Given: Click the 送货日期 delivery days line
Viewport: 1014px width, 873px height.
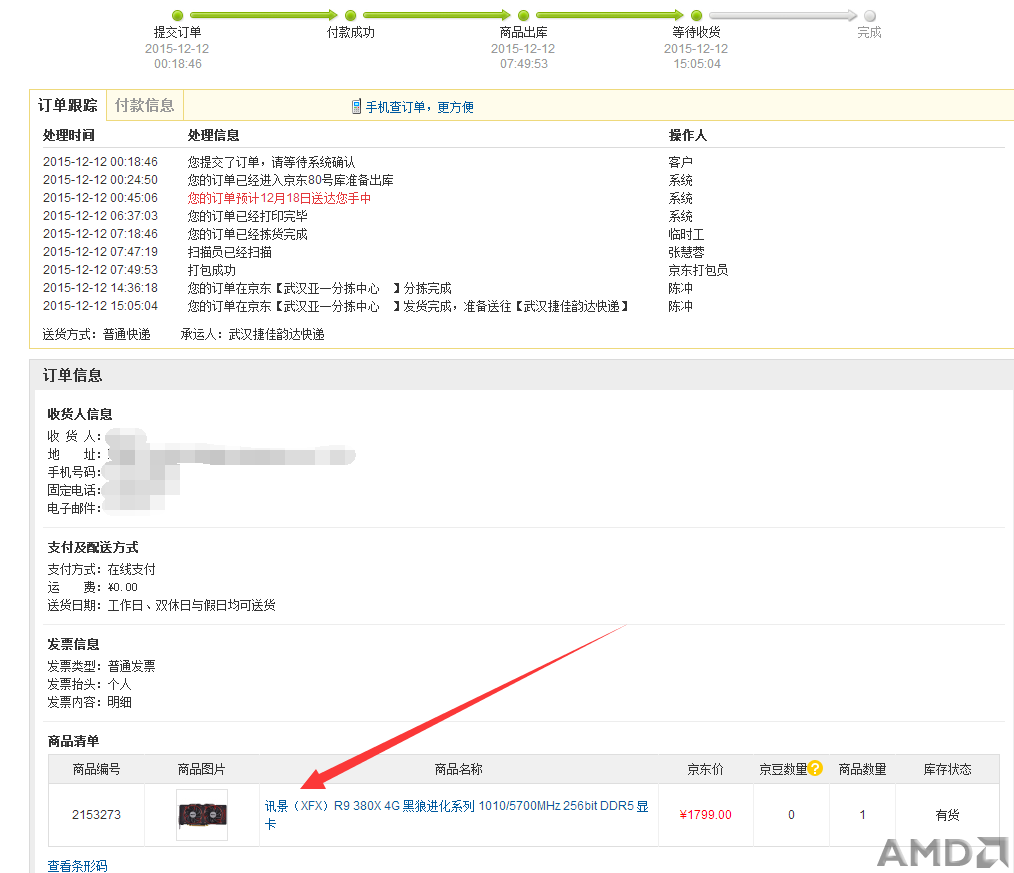Looking at the screenshot, I should pyautogui.click(x=162, y=605).
